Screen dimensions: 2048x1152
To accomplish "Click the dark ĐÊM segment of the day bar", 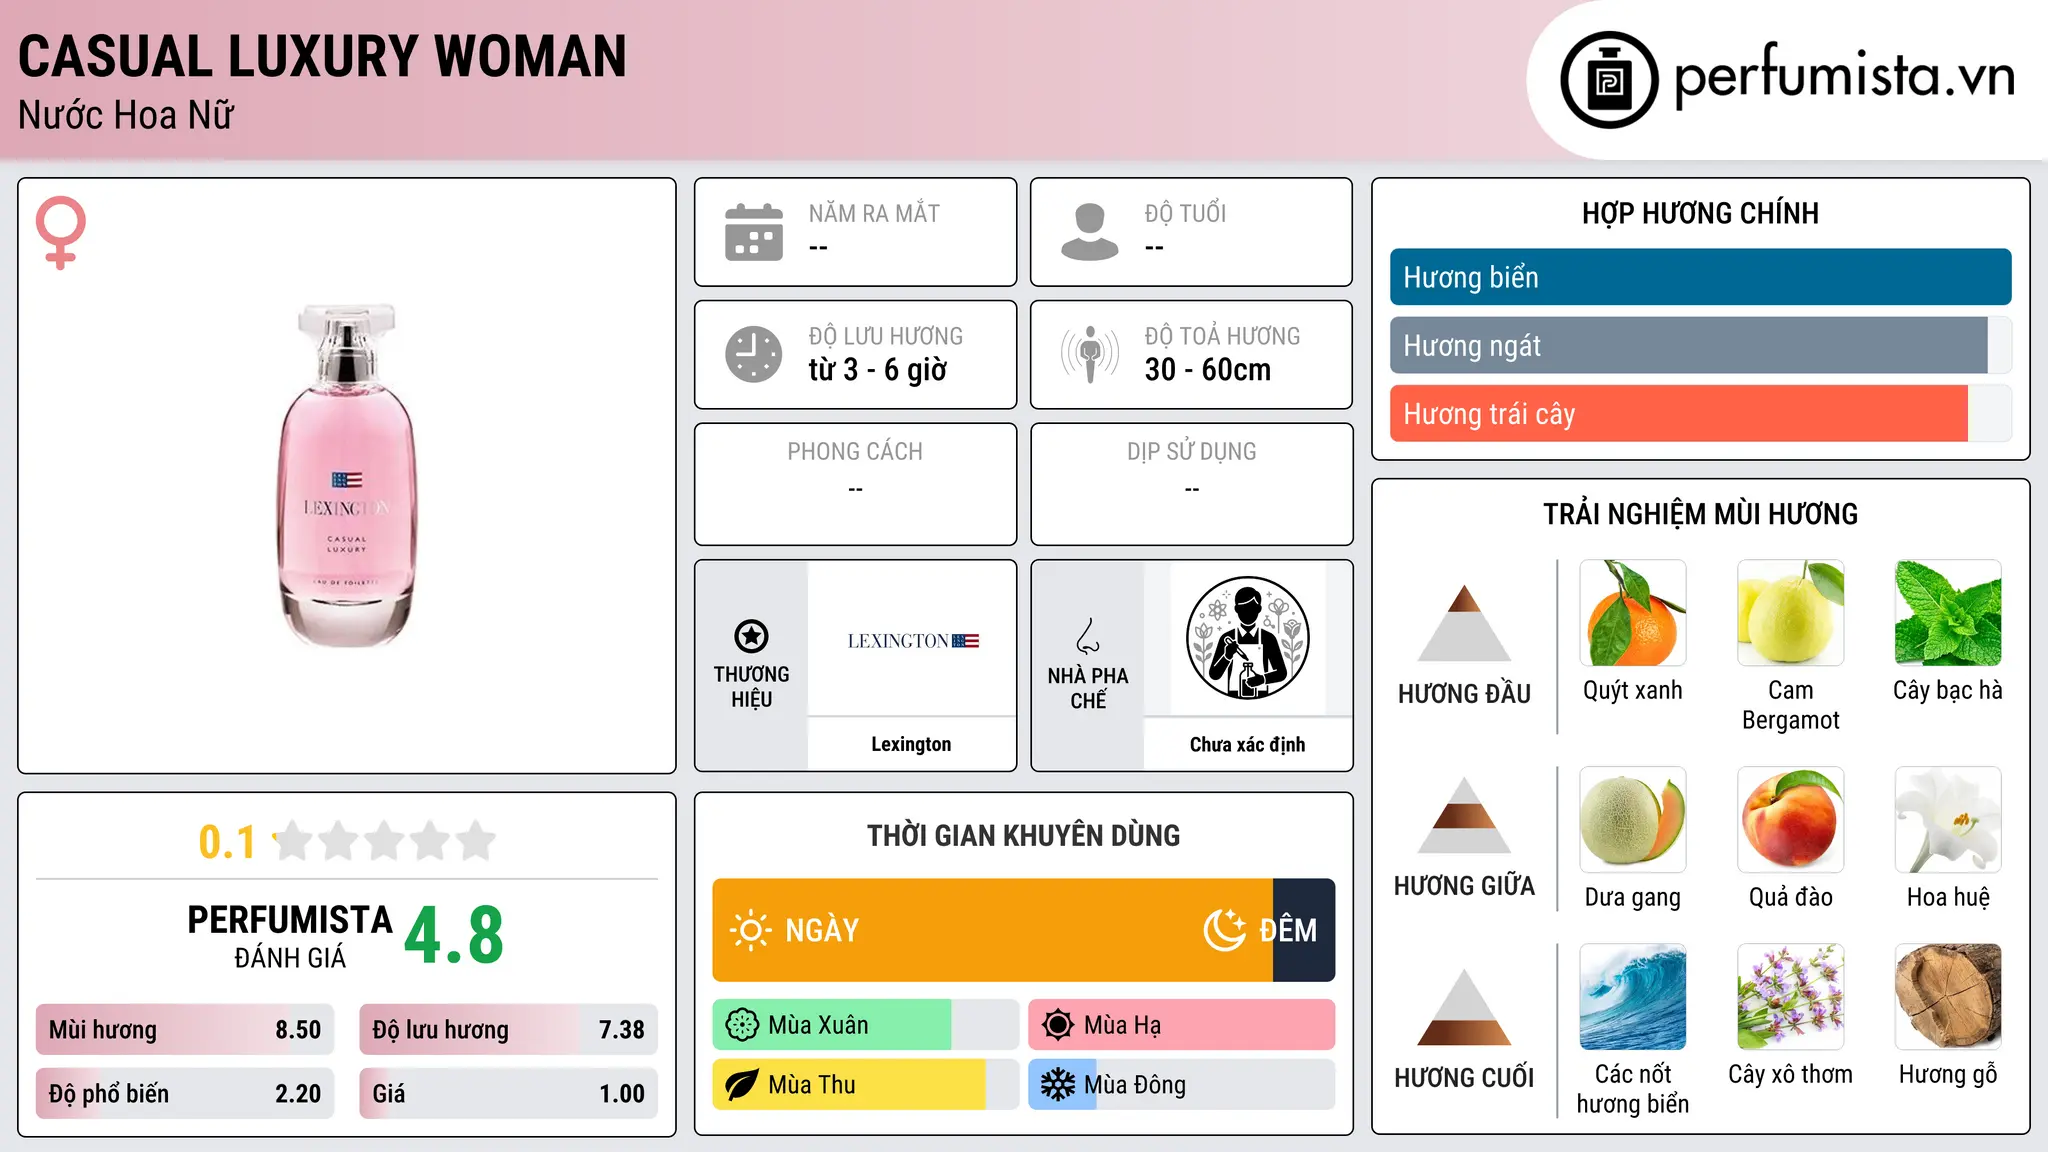I will pyautogui.click(x=1304, y=930).
